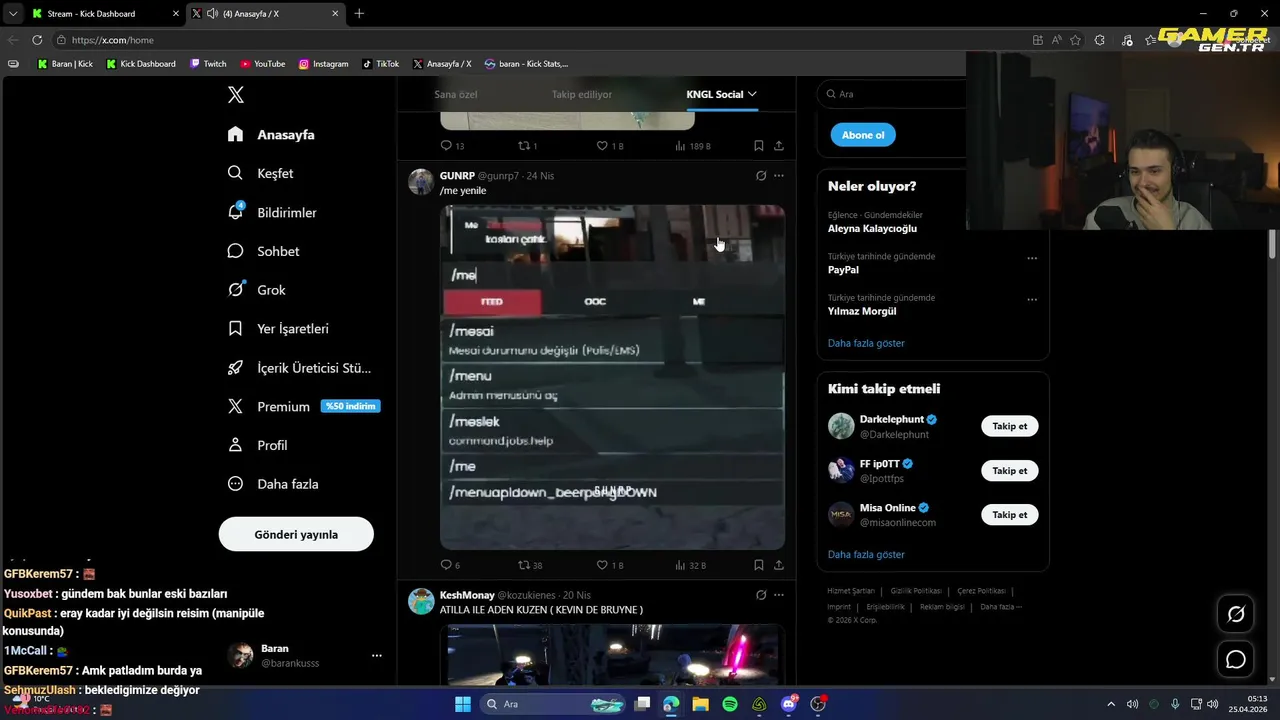Click the Bildirimler bell icon
Viewport: 1280px width, 720px height.
(235, 212)
